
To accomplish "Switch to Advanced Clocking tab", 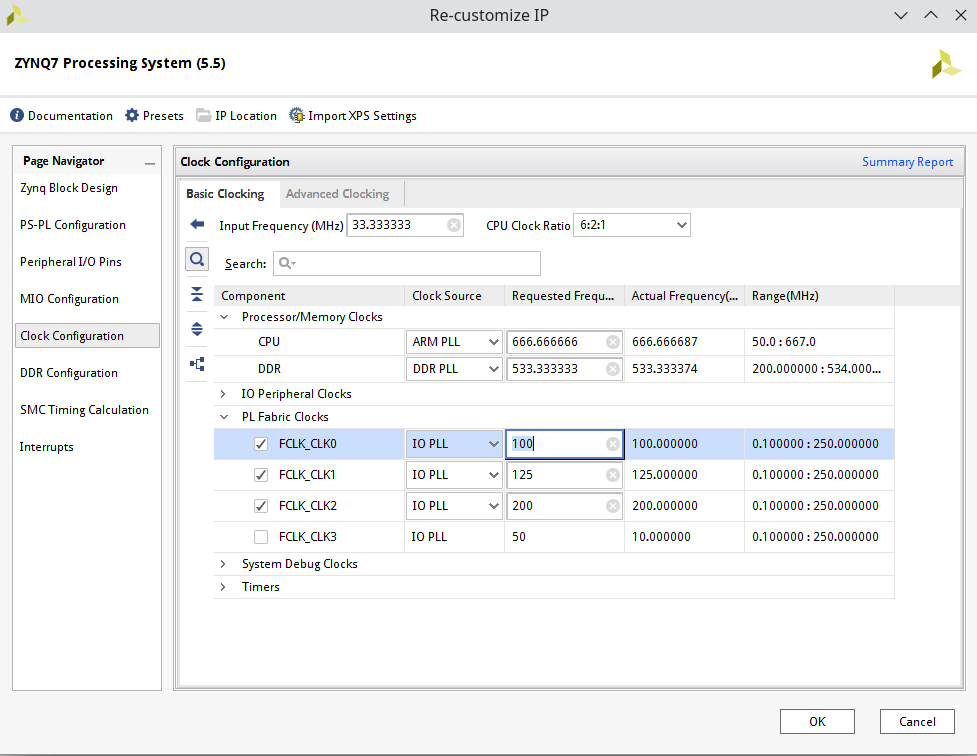I will (x=337, y=194).
